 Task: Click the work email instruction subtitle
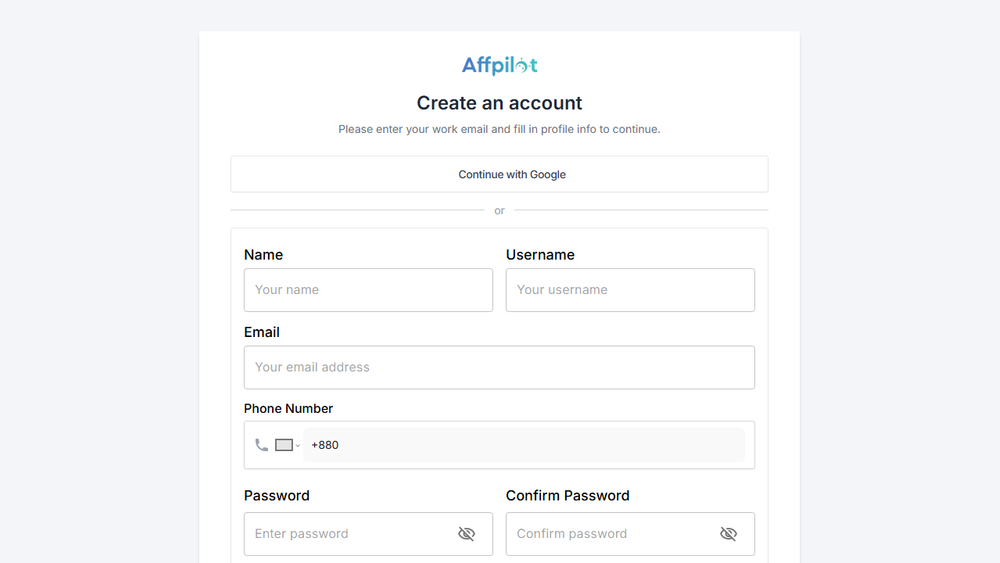pos(499,129)
